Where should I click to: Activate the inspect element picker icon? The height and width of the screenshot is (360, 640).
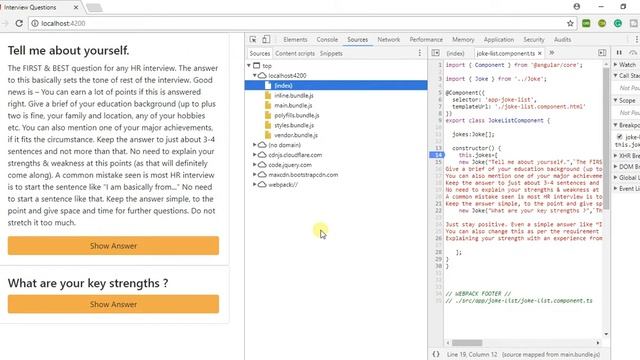click(253, 40)
